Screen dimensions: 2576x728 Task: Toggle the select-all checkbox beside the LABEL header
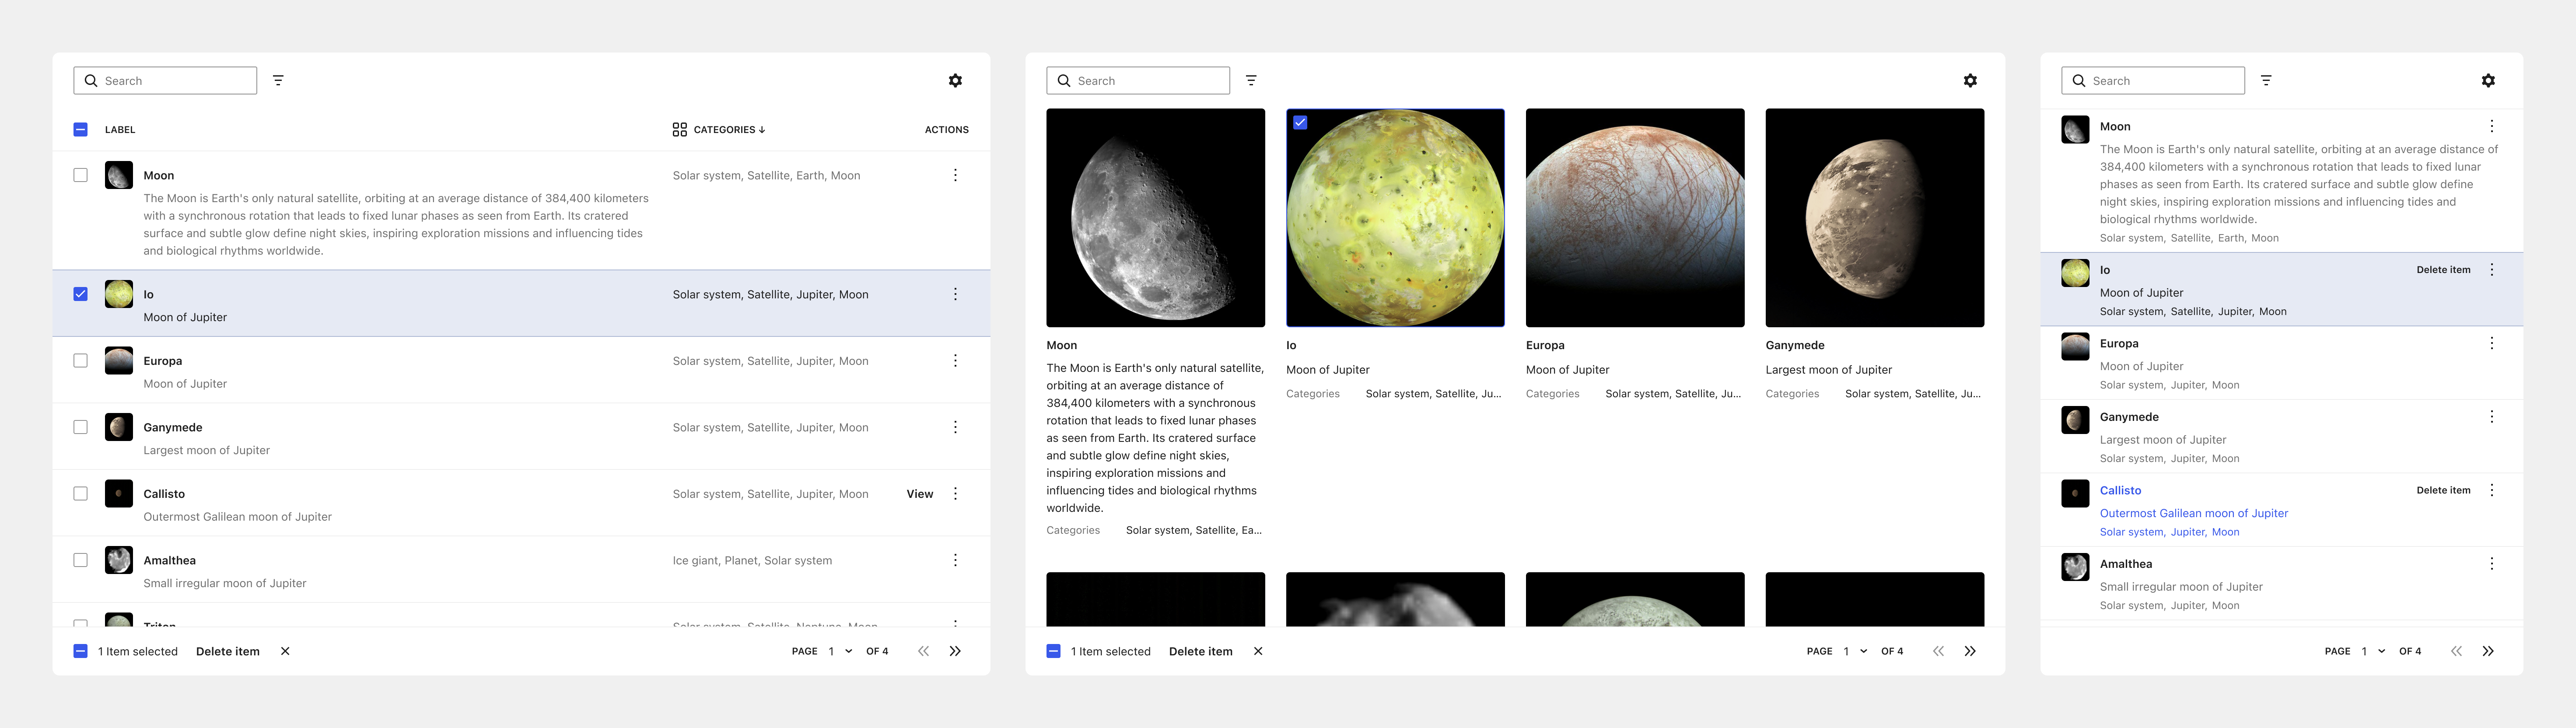click(x=81, y=129)
